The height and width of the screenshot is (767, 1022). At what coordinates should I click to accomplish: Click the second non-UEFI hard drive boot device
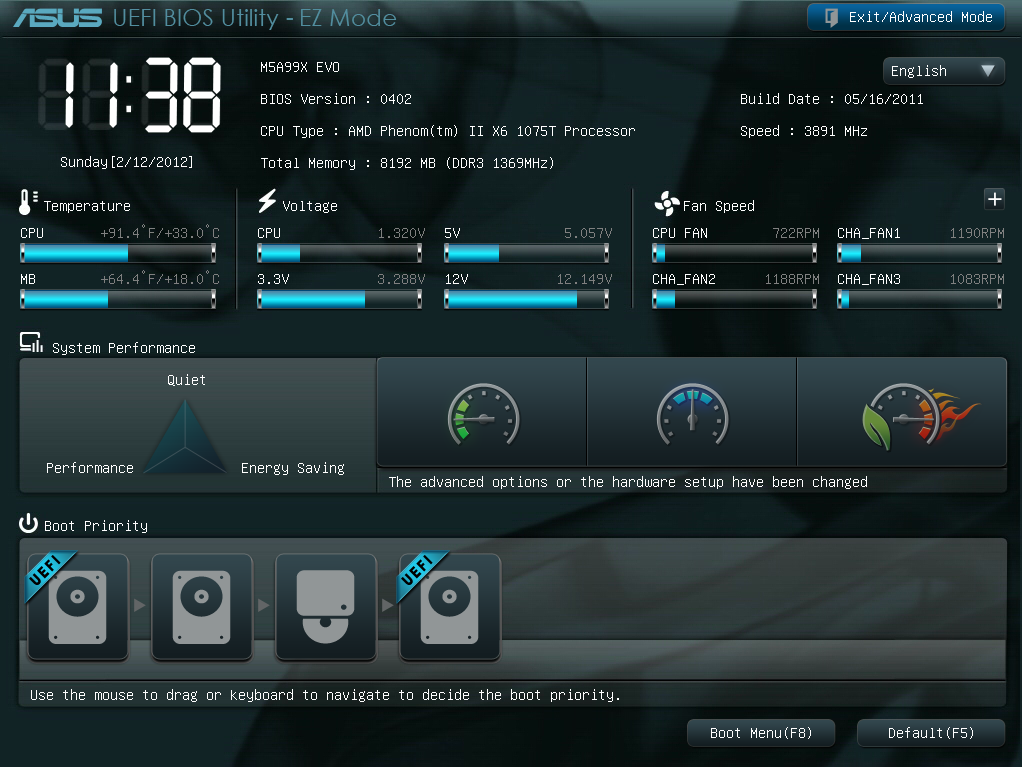pyautogui.click(x=201, y=607)
